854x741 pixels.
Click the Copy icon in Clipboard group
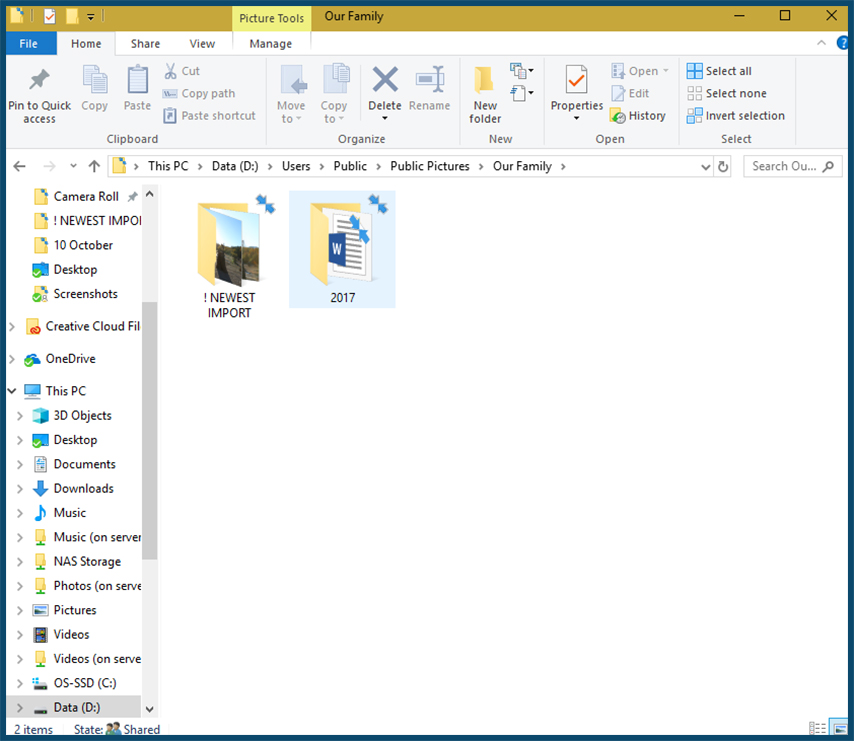[95, 80]
